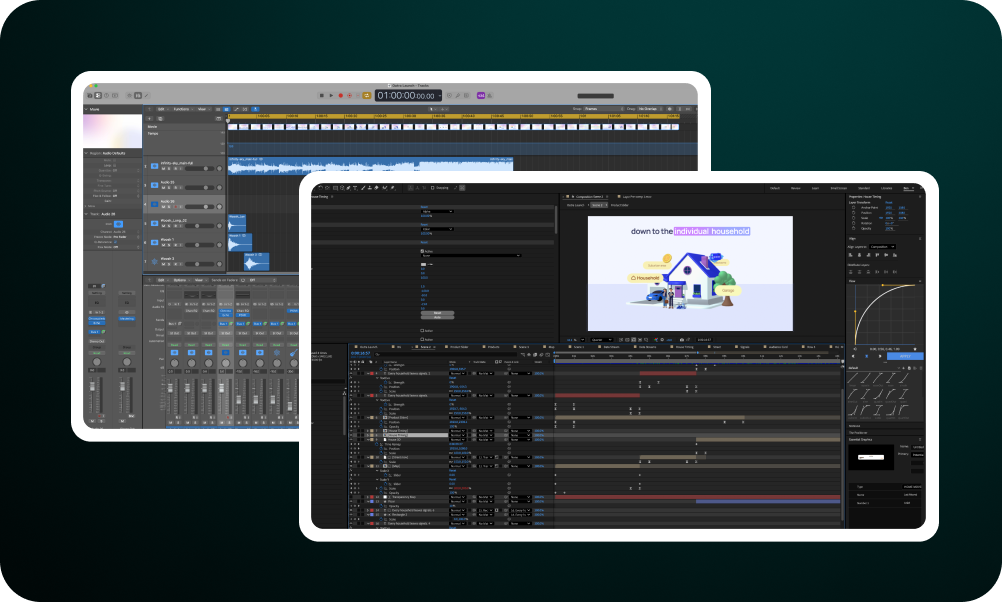This screenshot has height=602, width=1002.
Task: Click the Whoosh 3 track icon
Action: [155, 261]
